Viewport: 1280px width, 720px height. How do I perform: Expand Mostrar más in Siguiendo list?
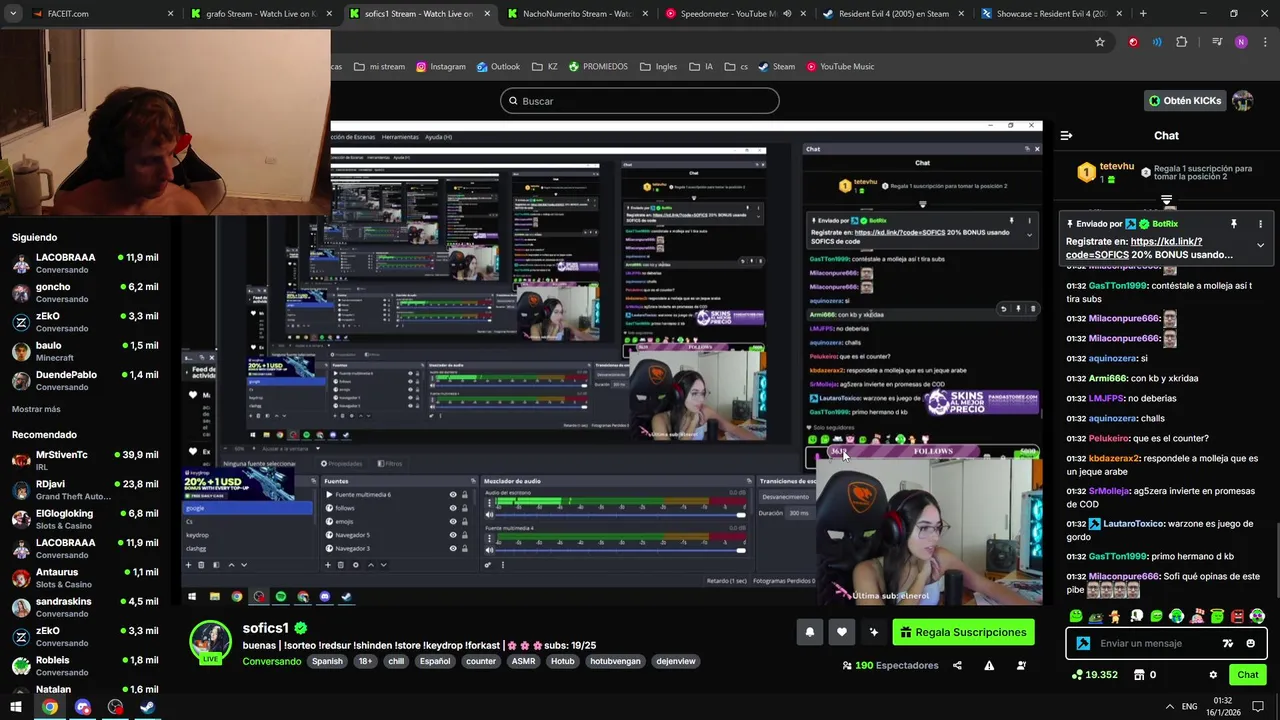pos(36,409)
